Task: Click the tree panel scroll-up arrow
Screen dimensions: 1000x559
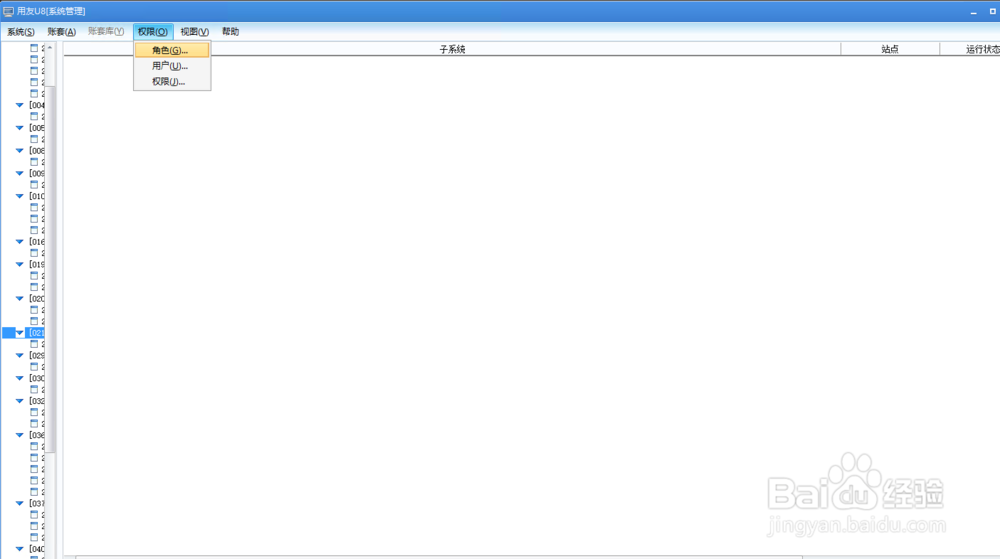Action: pyautogui.click(x=50, y=48)
